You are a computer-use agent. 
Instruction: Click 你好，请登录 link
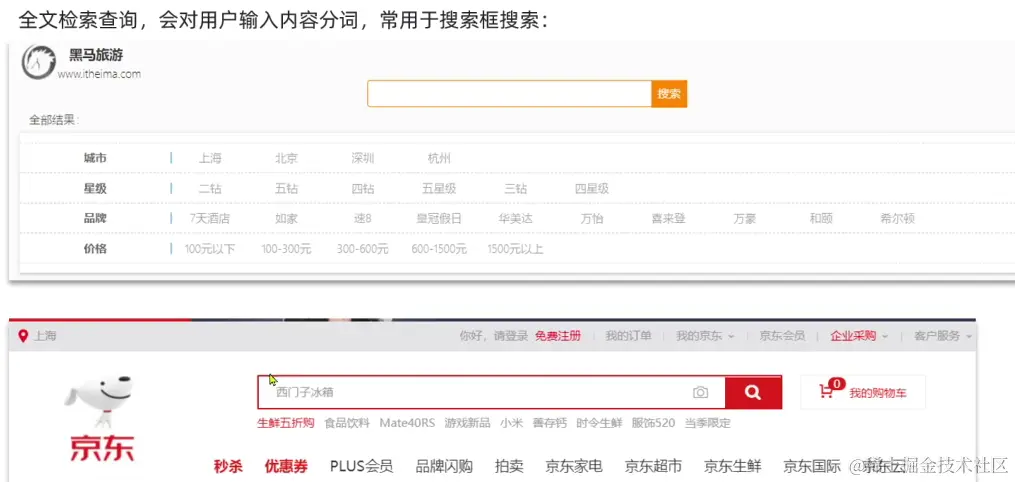tap(494, 336)
